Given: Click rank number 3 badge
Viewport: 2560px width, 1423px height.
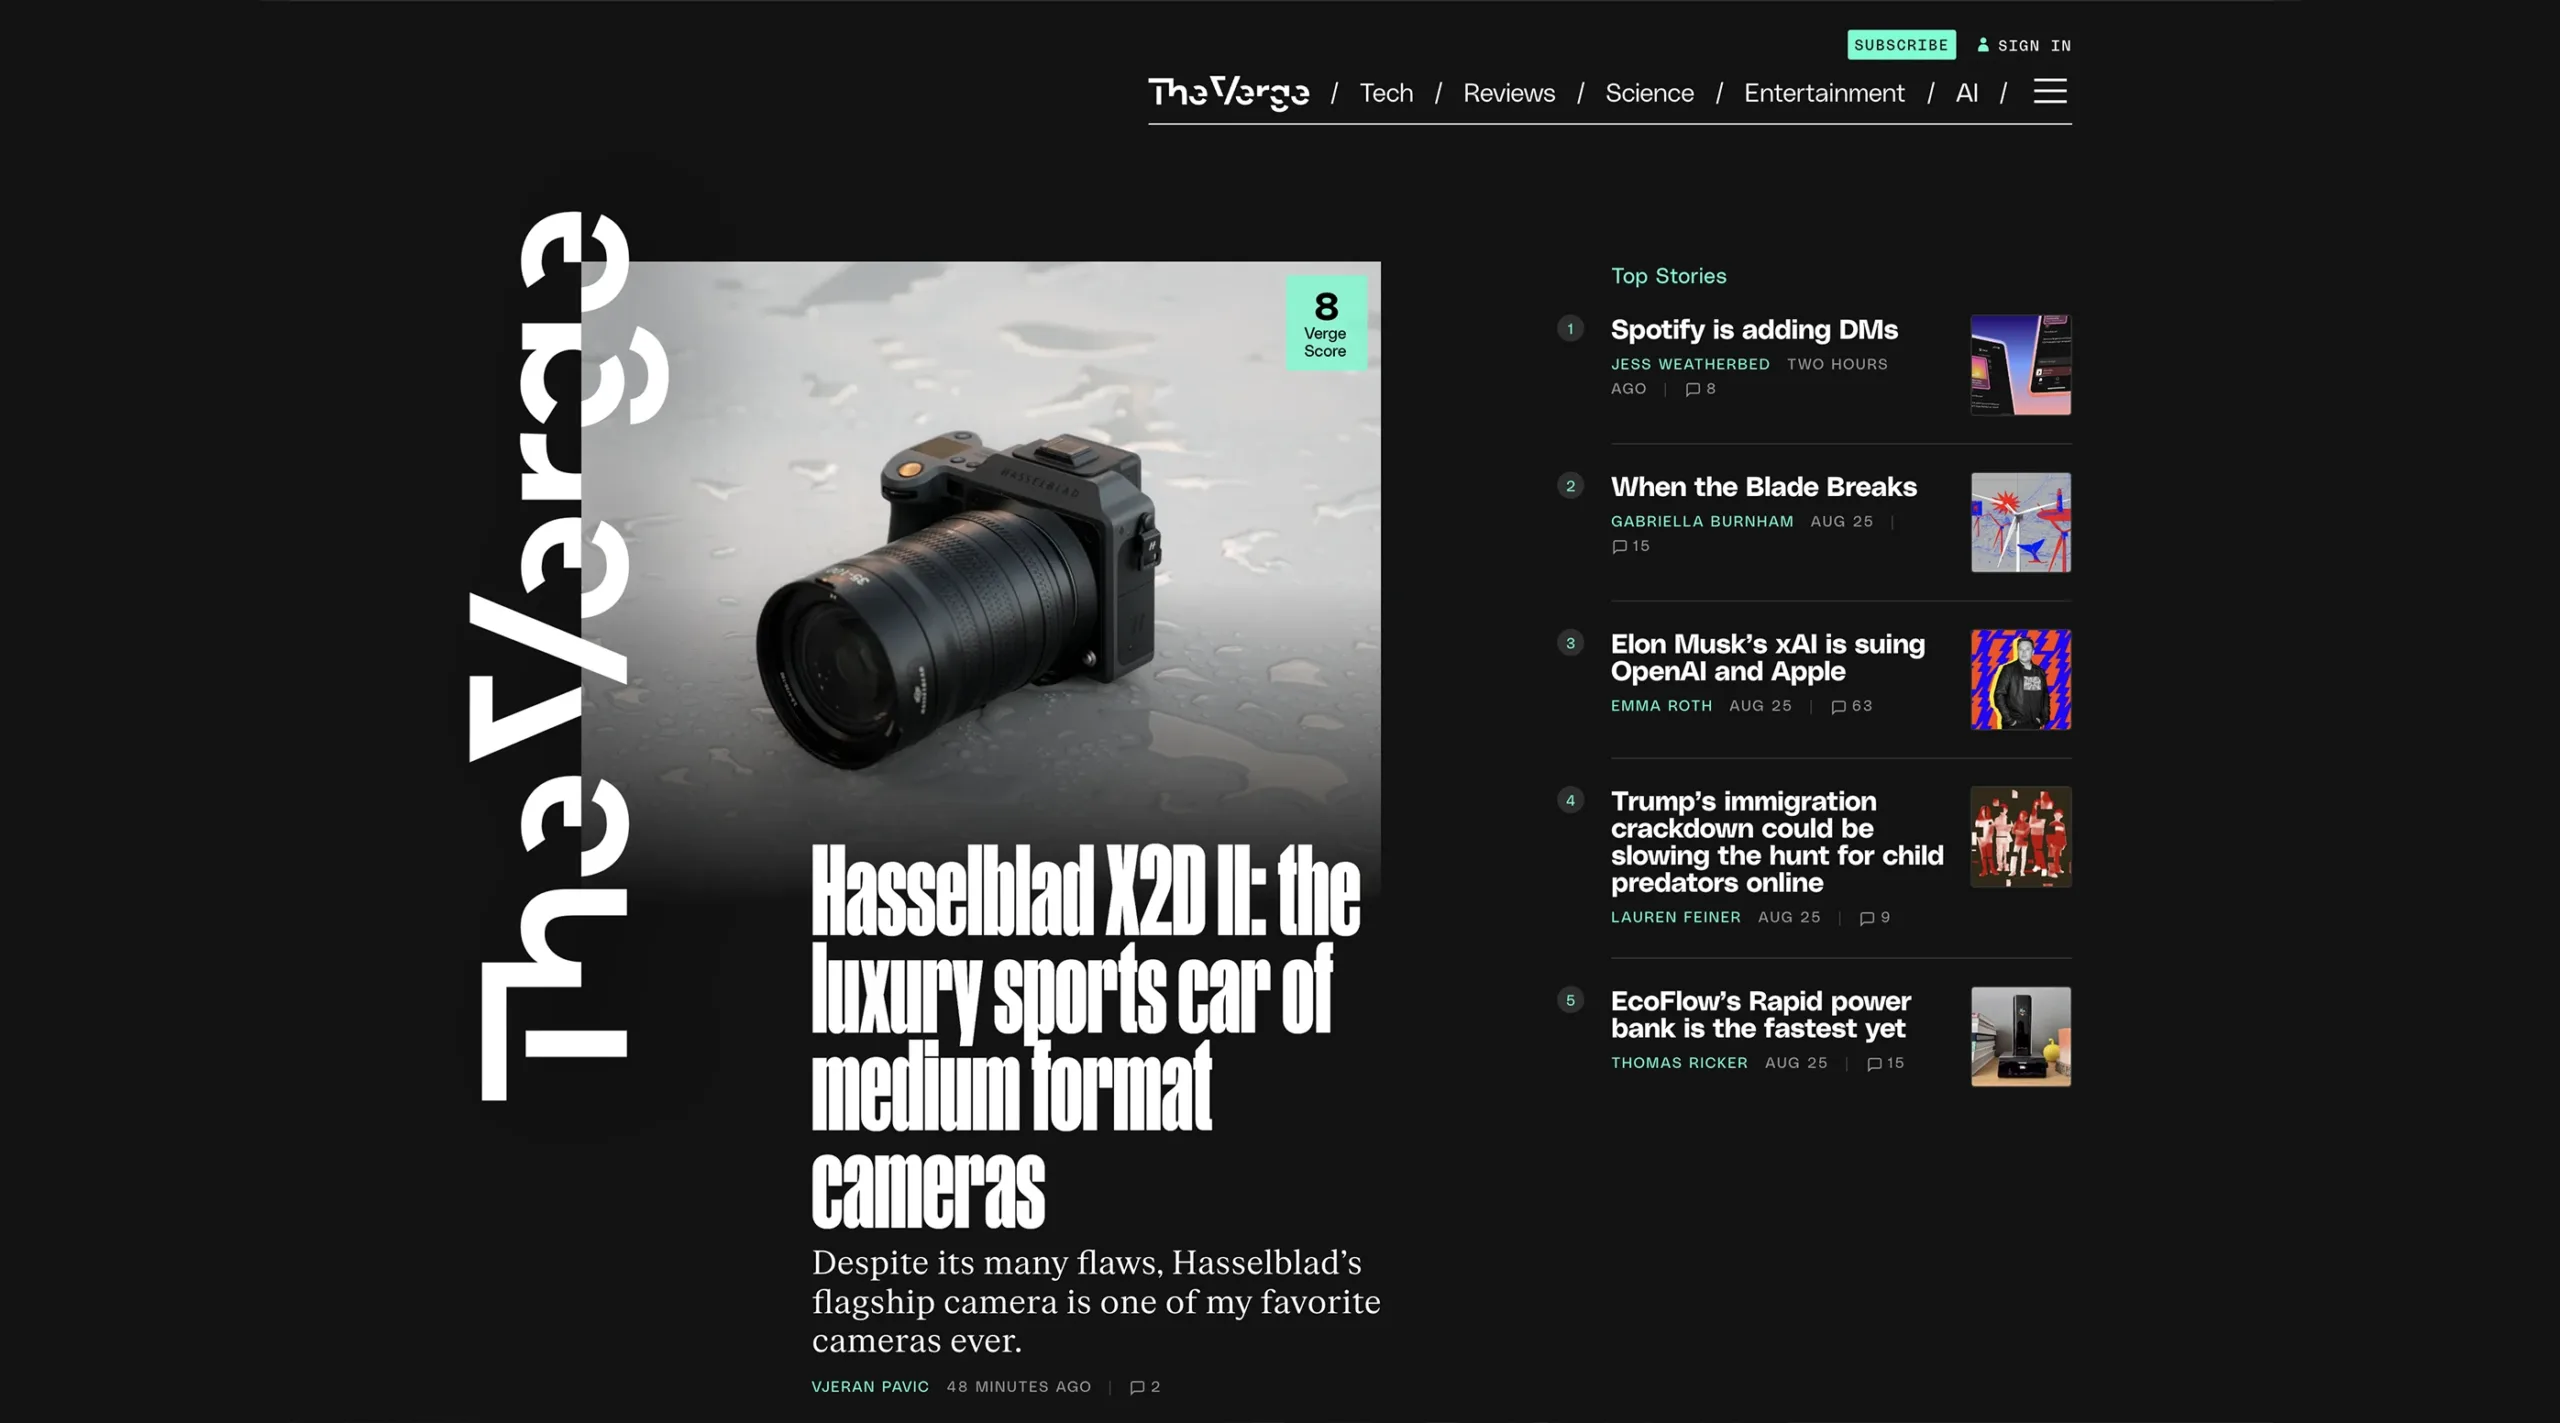Looking at the screenshot, I should 1570,643.
